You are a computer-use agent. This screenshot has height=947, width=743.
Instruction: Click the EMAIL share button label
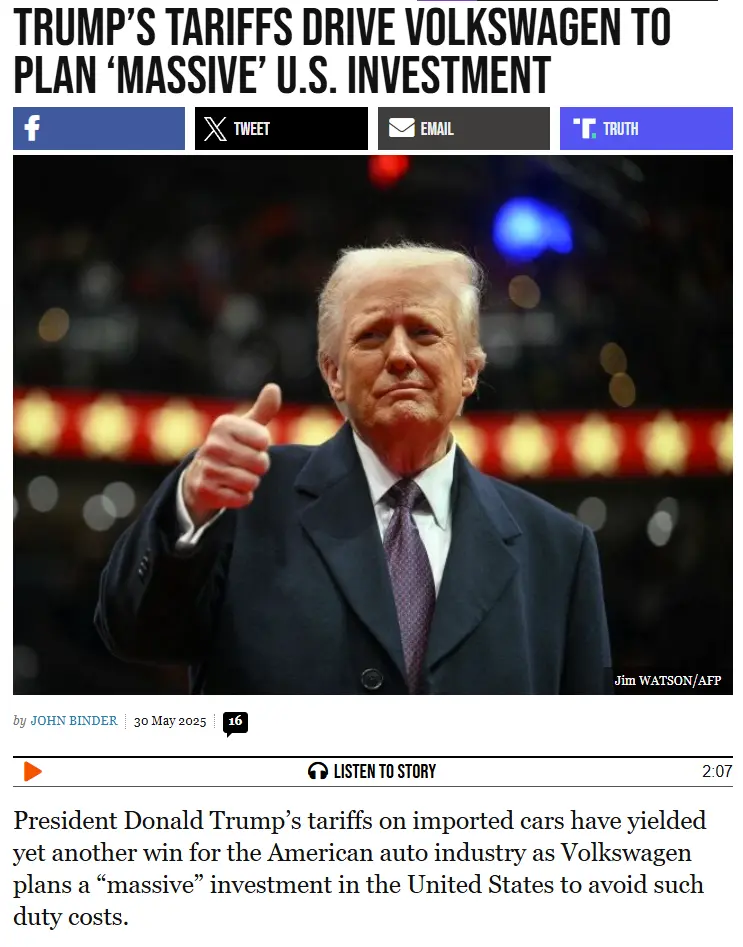(437, 129)
